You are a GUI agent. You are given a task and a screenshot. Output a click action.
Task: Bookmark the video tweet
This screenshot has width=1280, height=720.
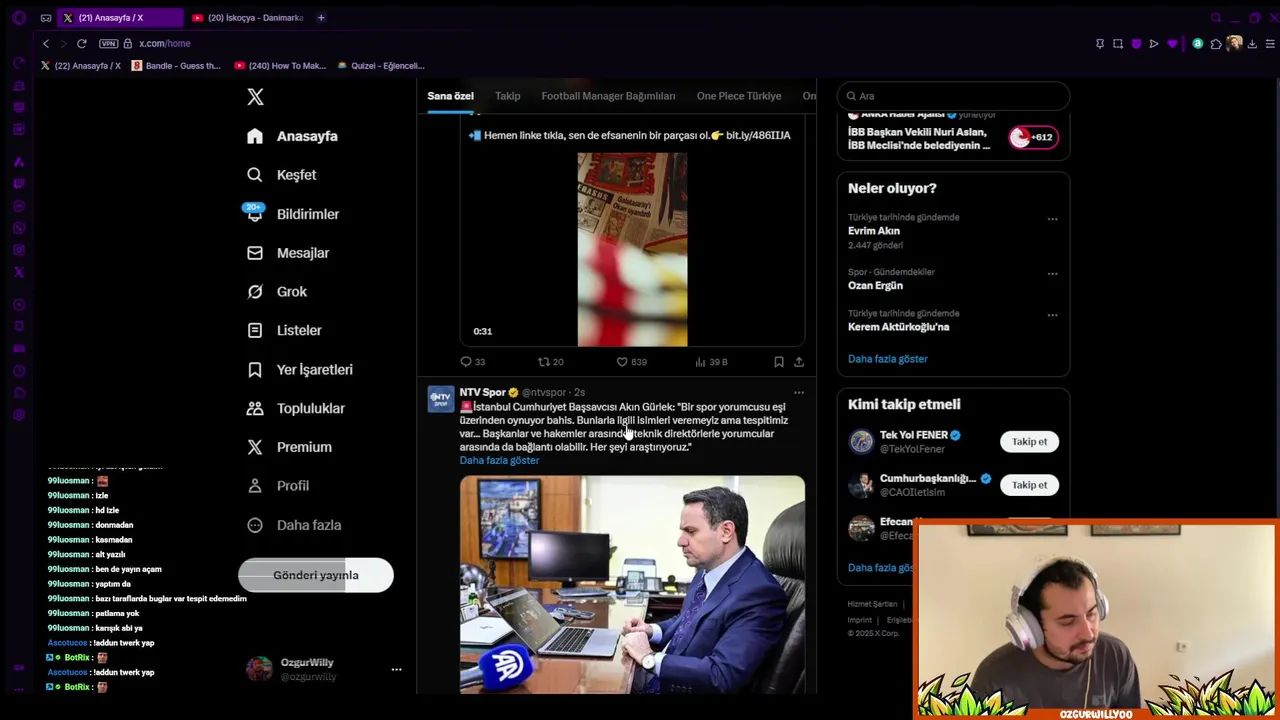click(x=779, y=362)
